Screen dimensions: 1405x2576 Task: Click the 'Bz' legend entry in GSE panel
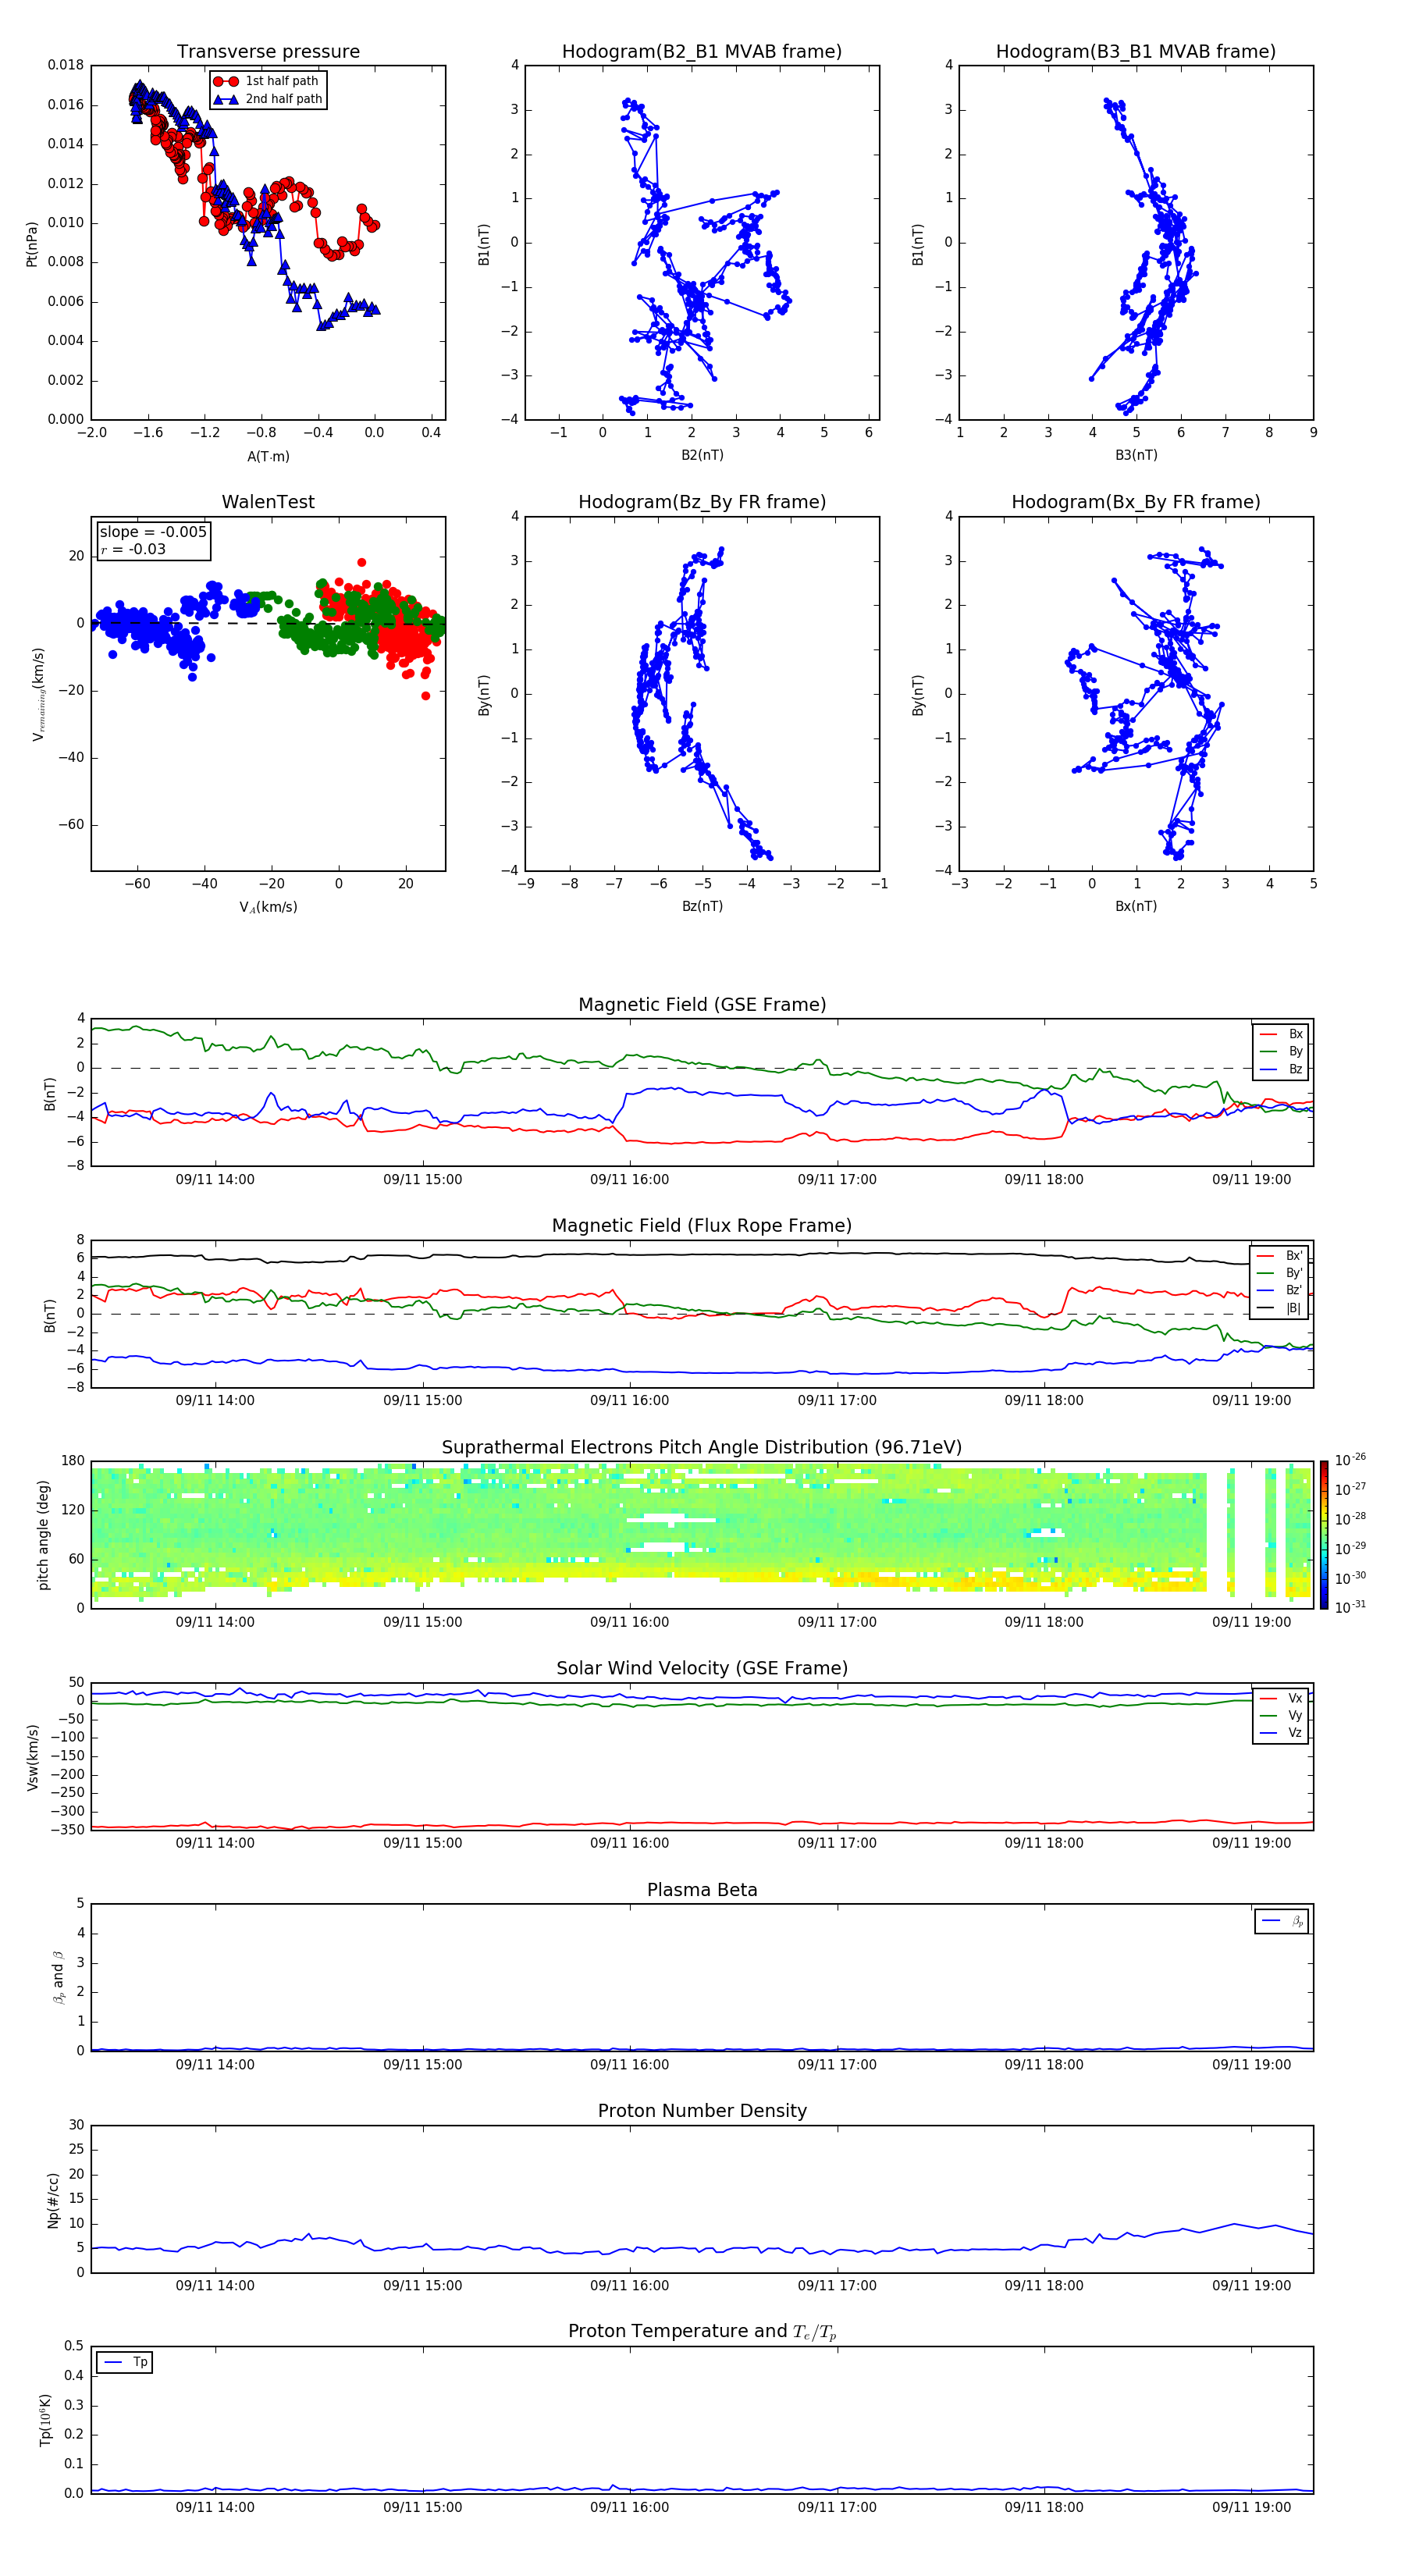point(1282,1069)
